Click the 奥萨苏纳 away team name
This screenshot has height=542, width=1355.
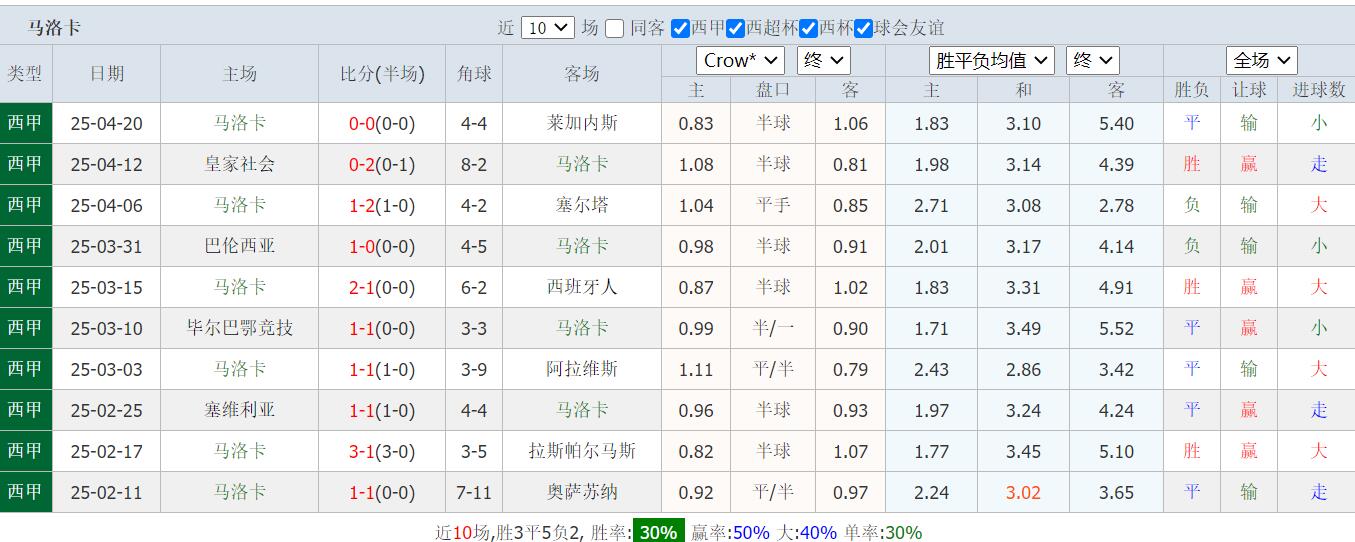pyautogui.click(x=582, y=492)
